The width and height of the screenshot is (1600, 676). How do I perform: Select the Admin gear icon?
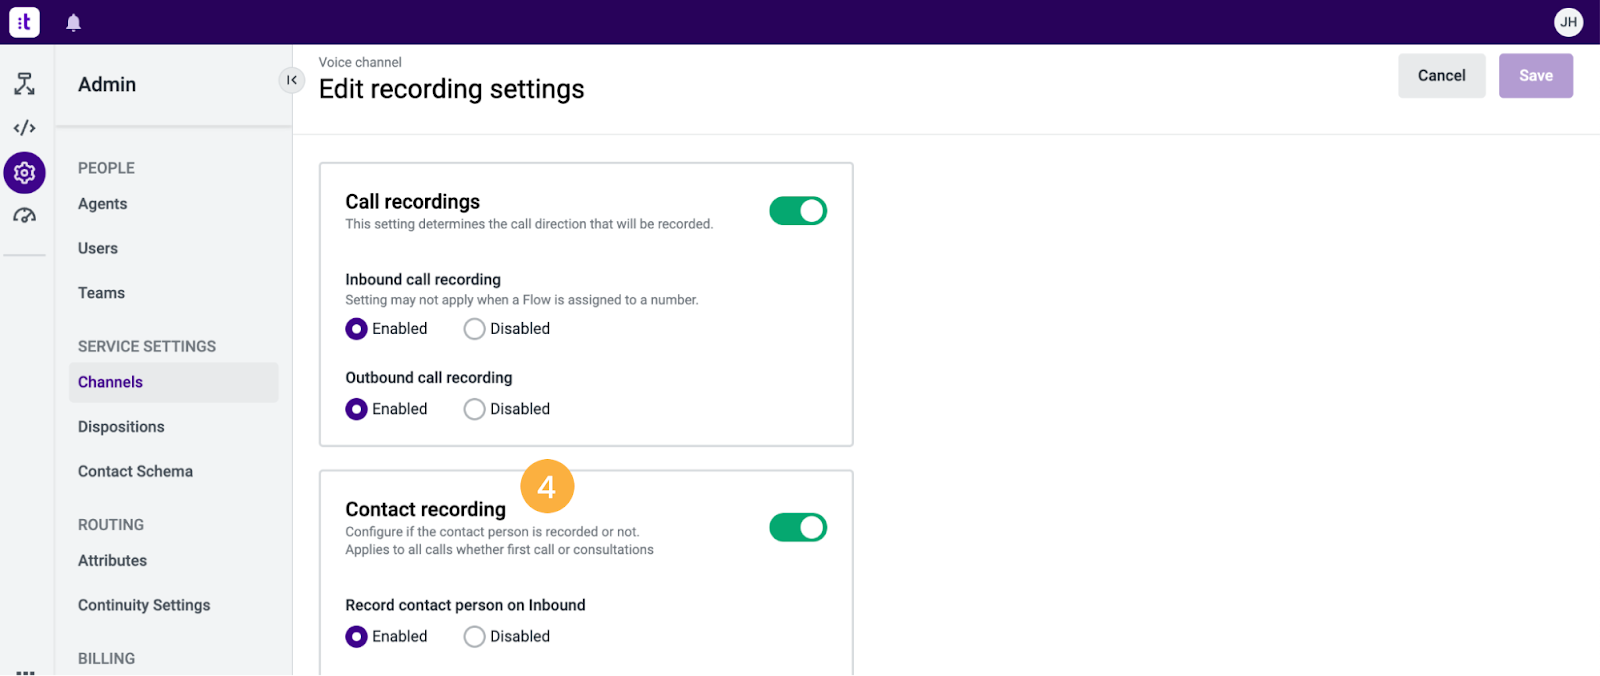coord(24,173)
